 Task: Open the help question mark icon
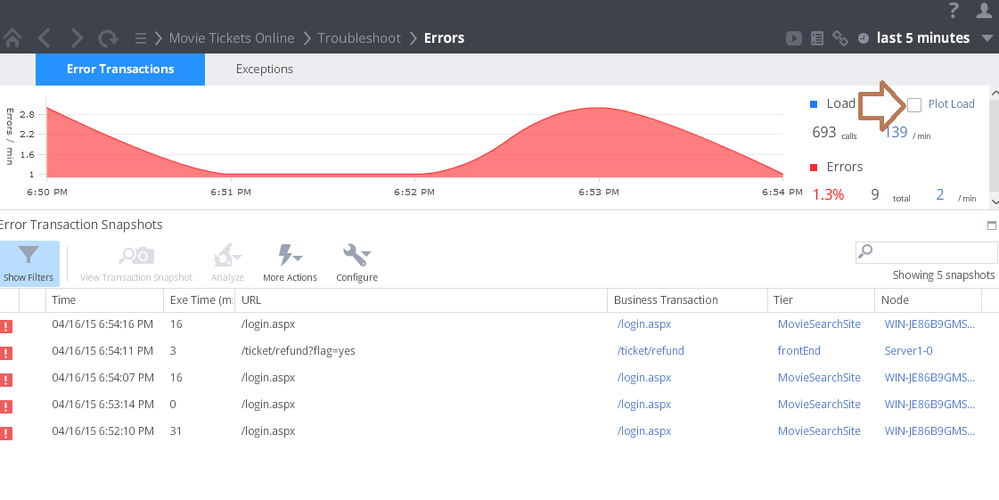(x=954, y=10)
